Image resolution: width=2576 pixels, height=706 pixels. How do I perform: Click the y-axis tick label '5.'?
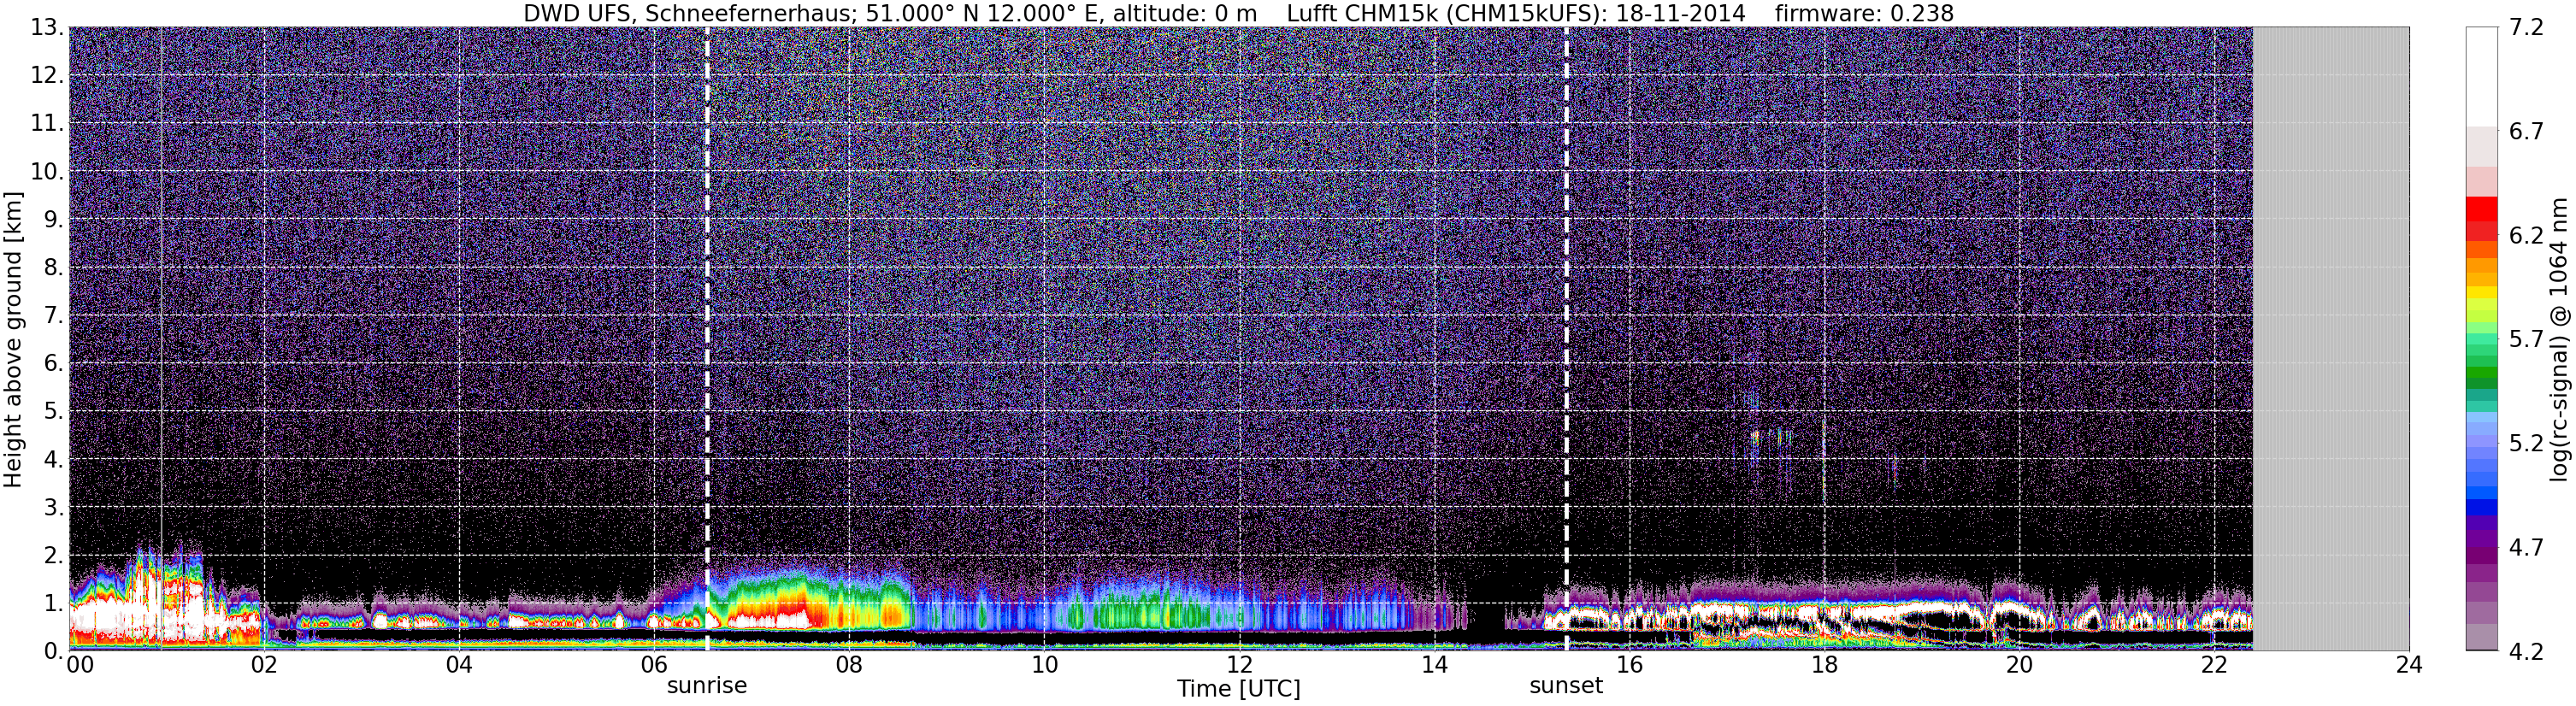pos(54,412)
